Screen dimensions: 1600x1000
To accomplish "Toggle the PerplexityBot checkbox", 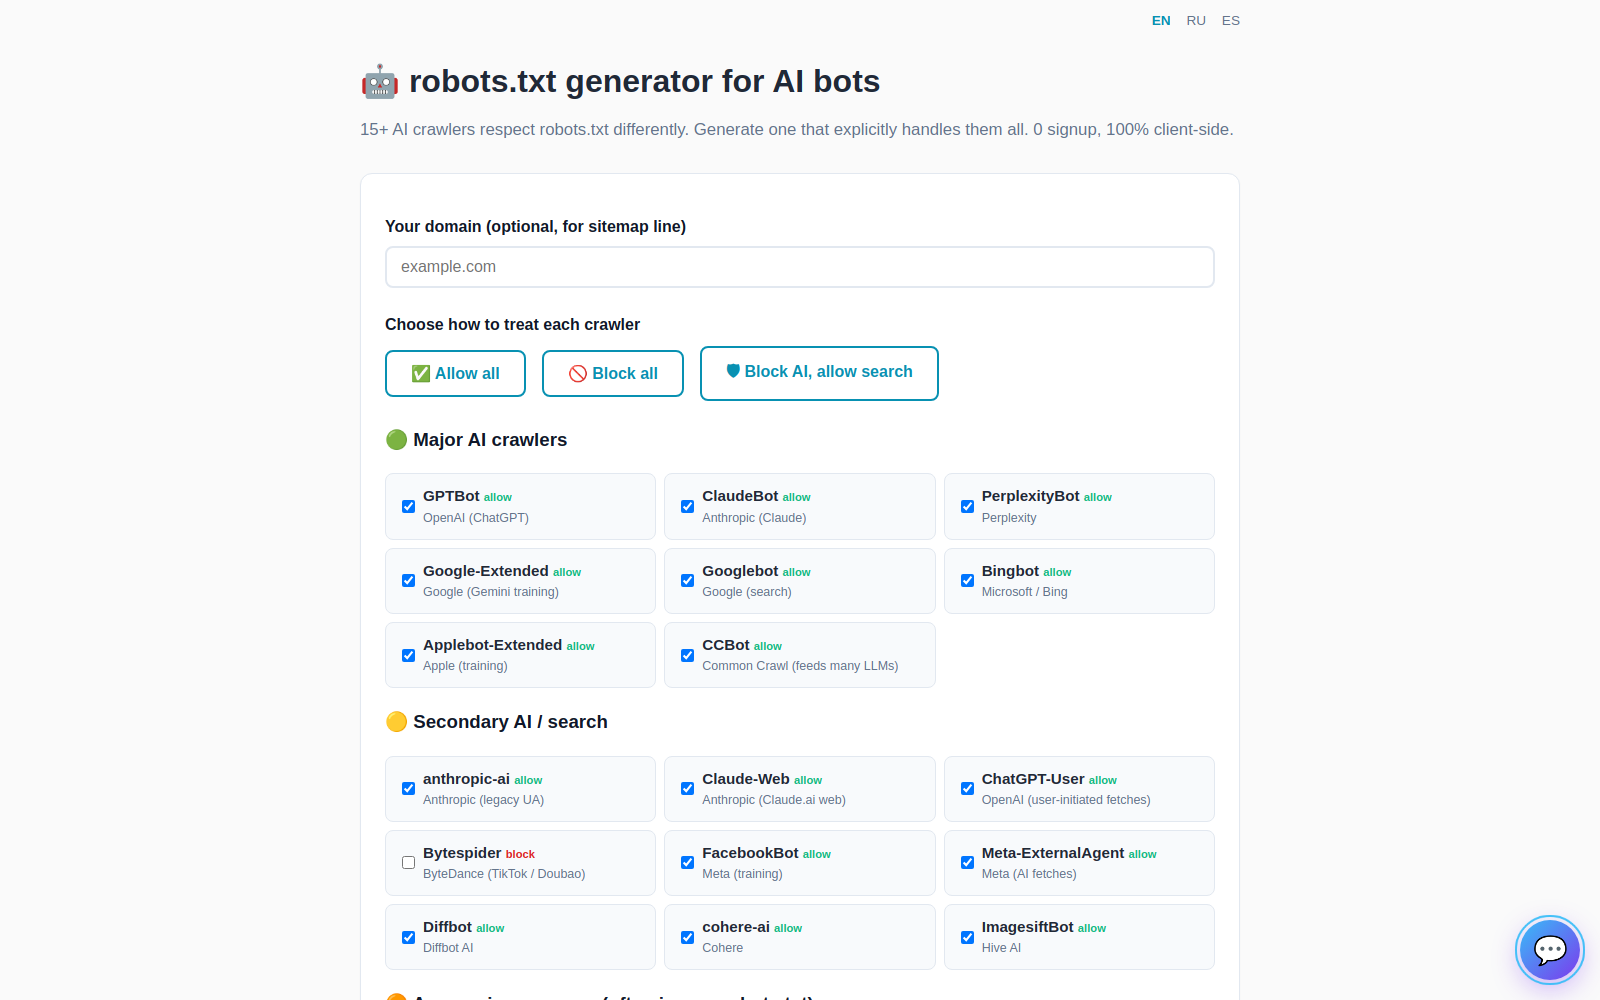I will 967,506.
